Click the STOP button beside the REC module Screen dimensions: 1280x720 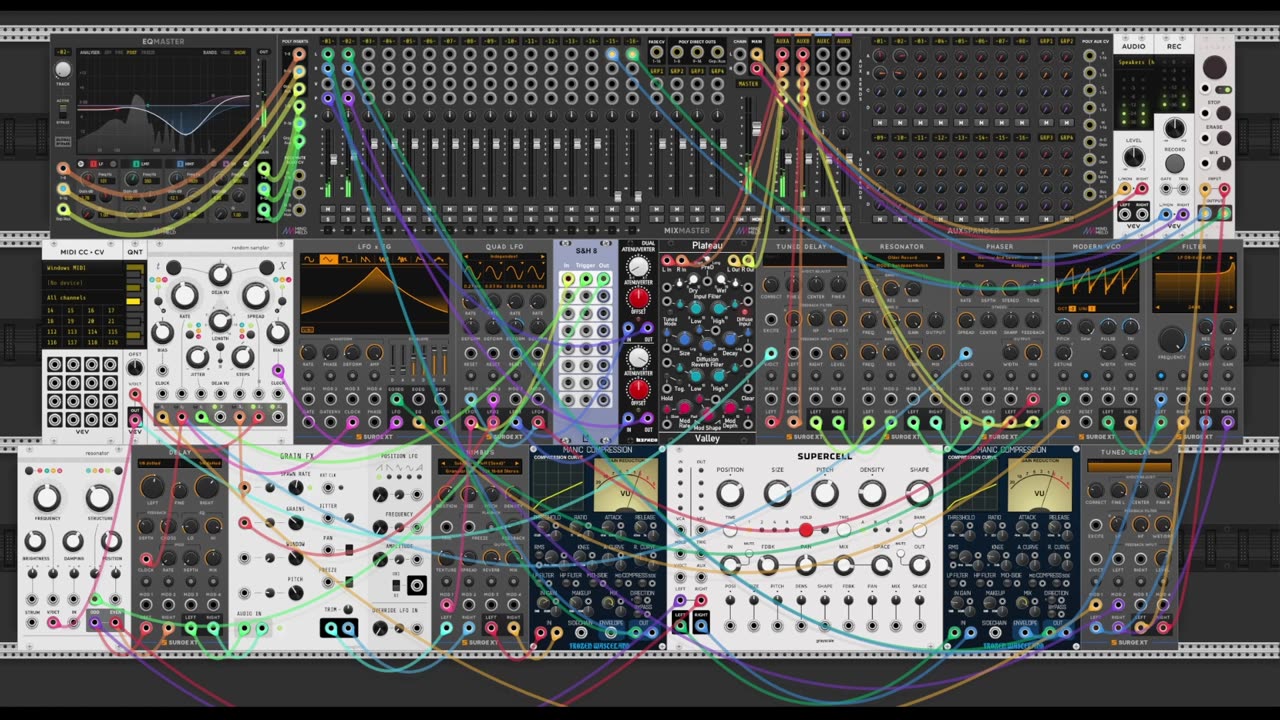point(1223,113)
